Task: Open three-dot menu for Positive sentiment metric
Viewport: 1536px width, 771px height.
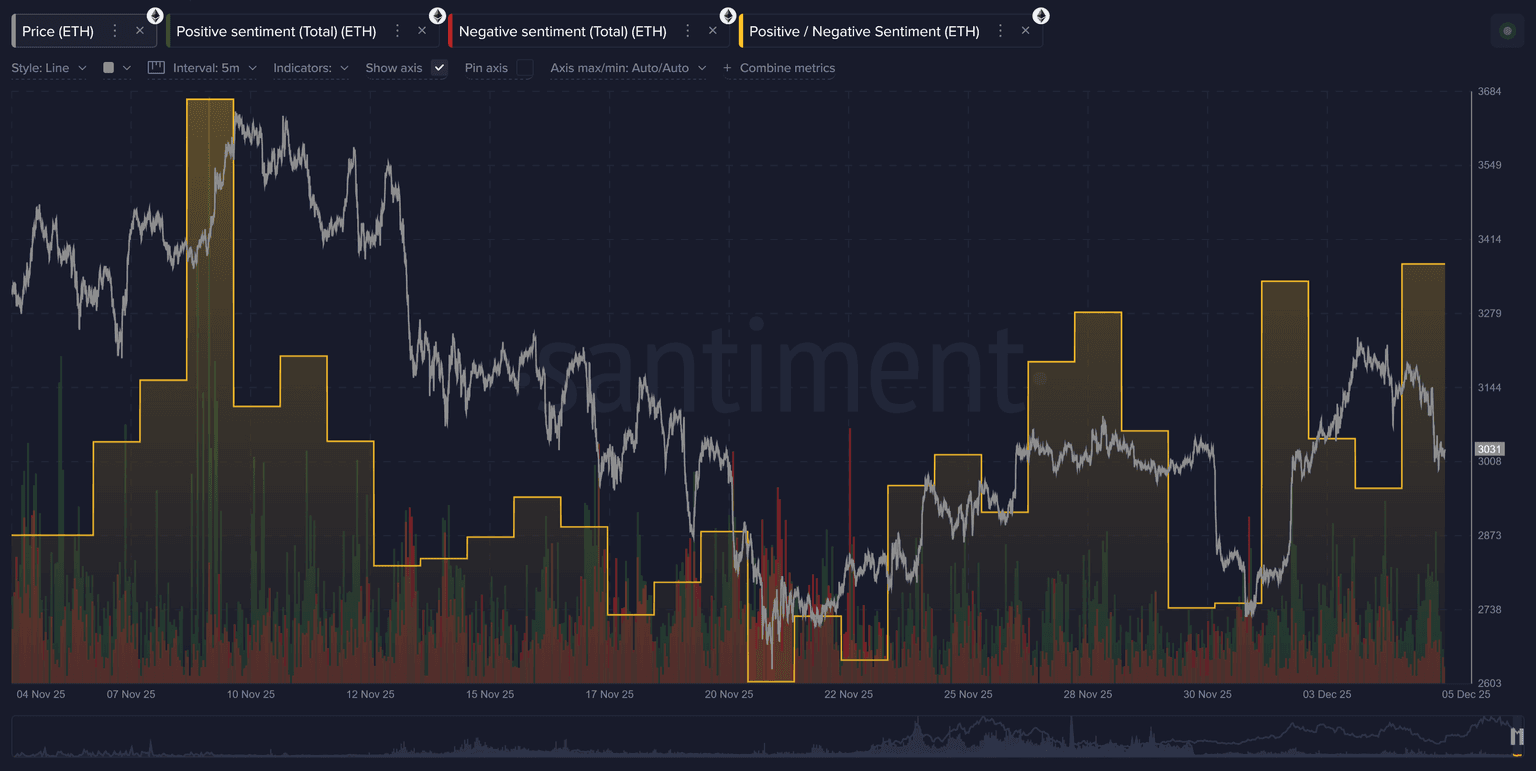Action: click(x=397, y=31)
